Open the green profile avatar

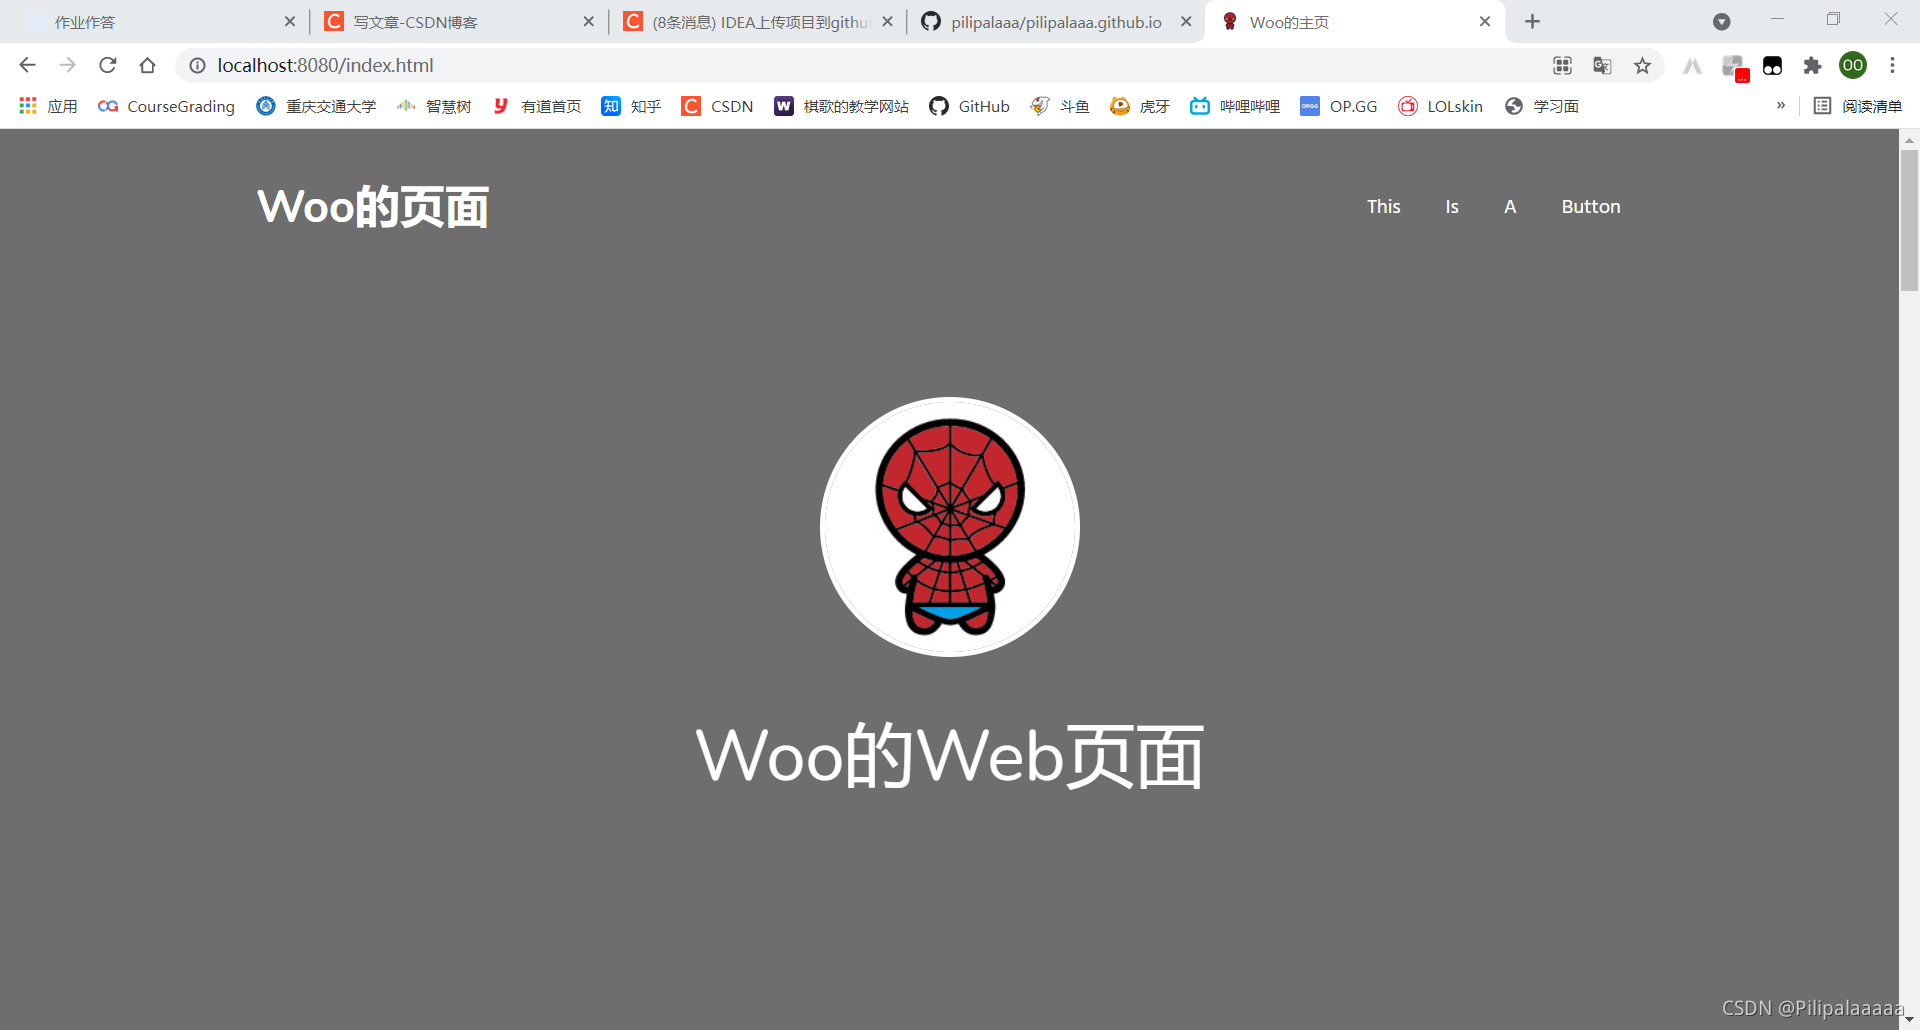pos(1853,65)
